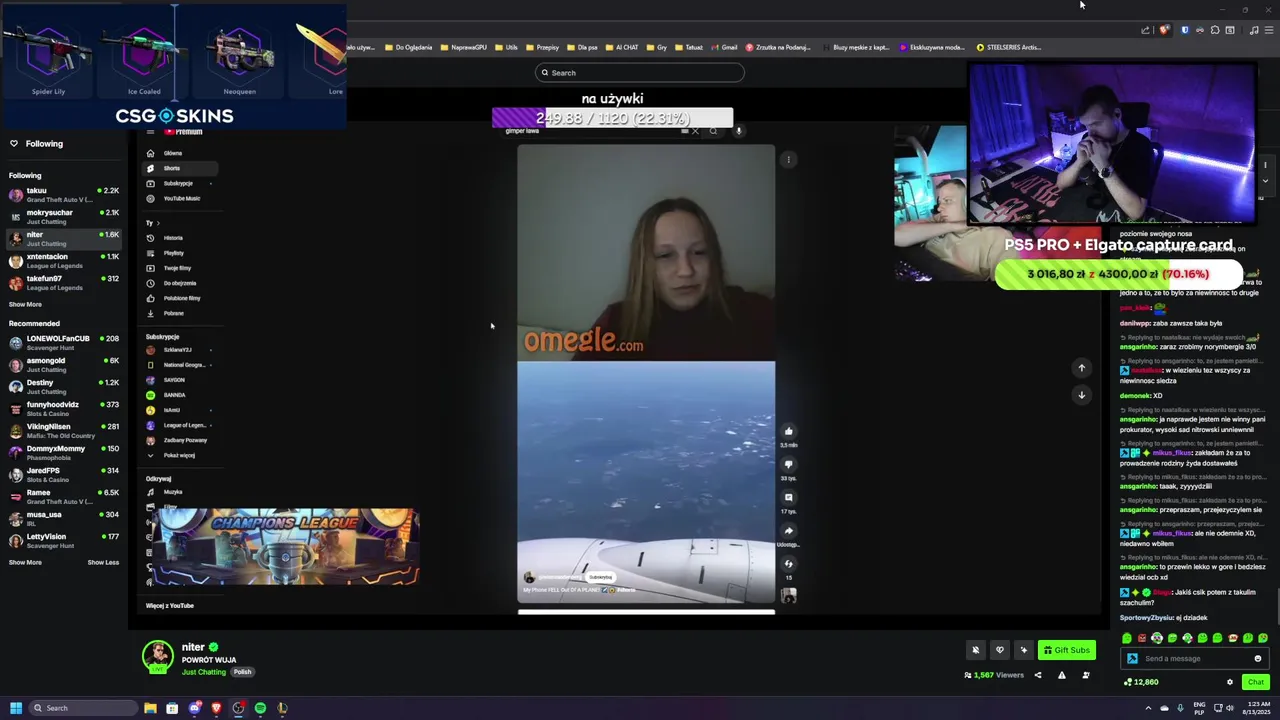Open the Short's remix icon

788,564
